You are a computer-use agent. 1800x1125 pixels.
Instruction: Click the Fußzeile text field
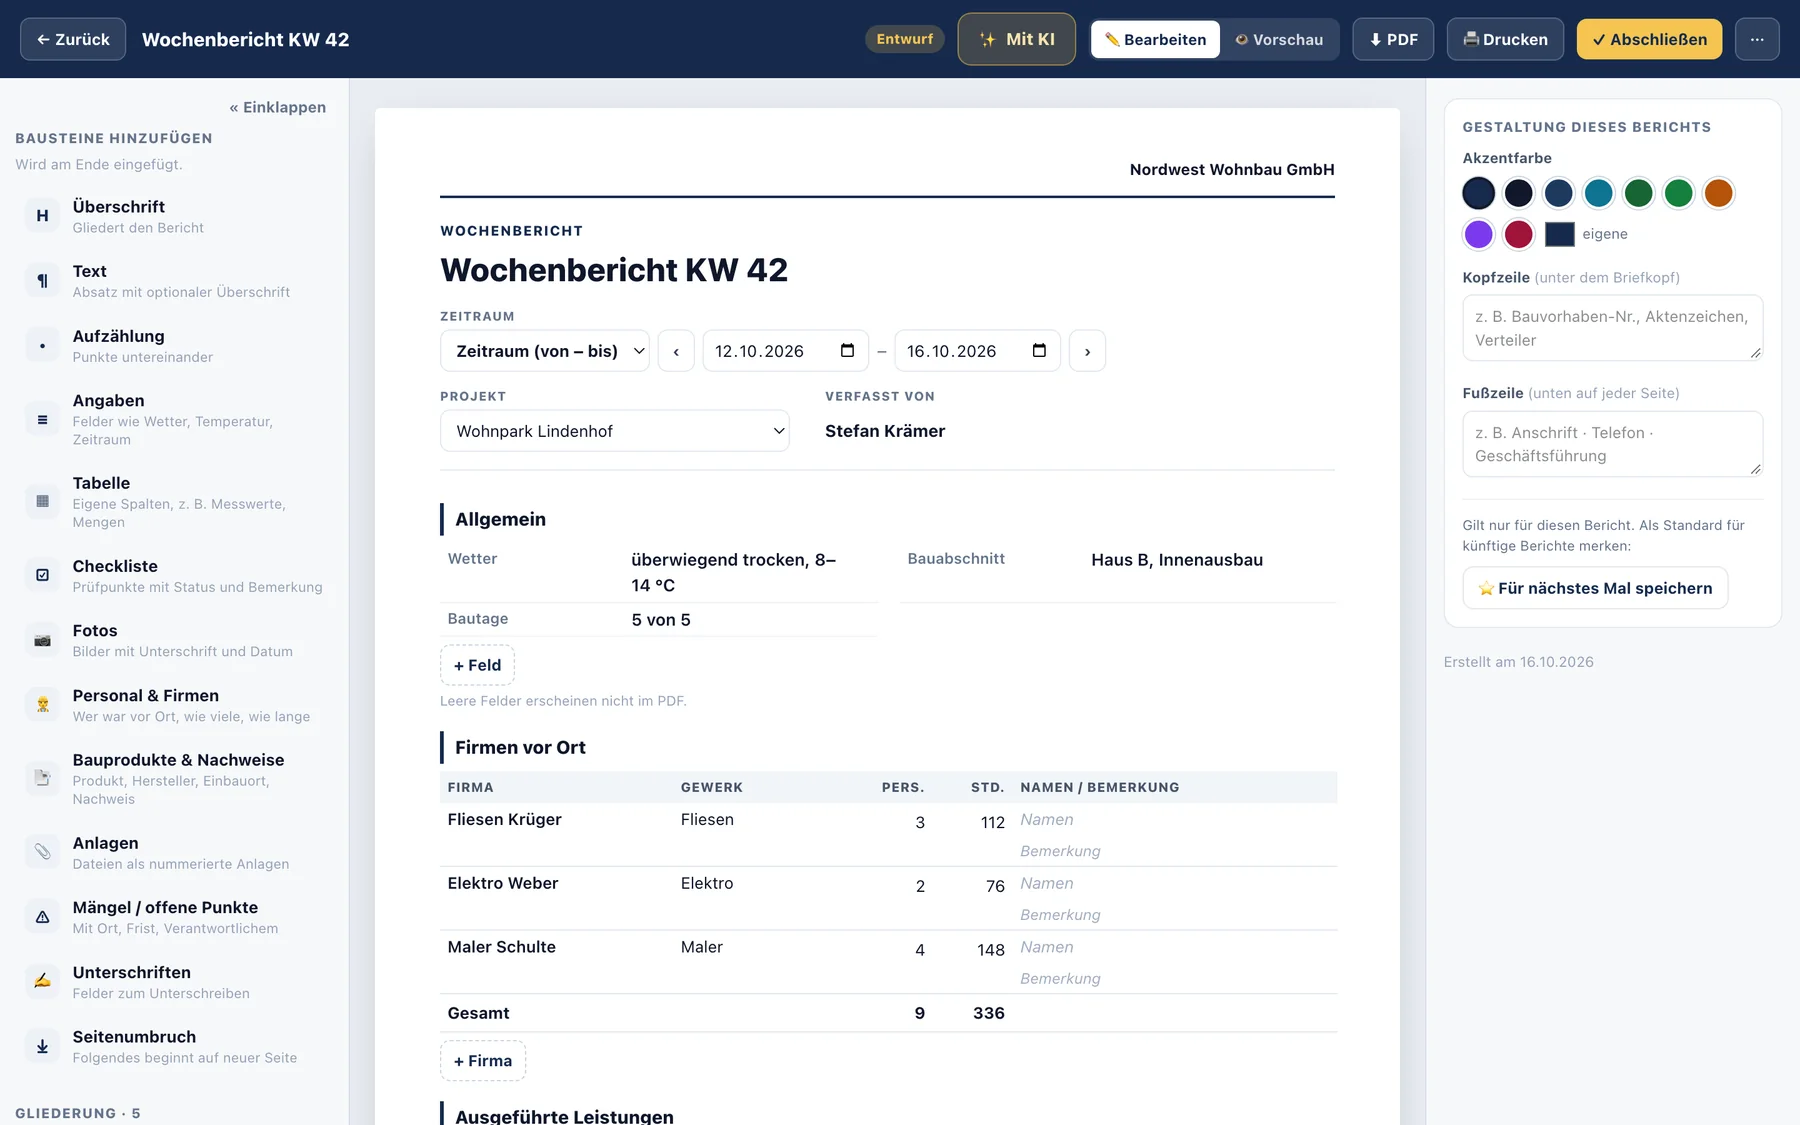pyautogui.click(x=1612, y=444)
